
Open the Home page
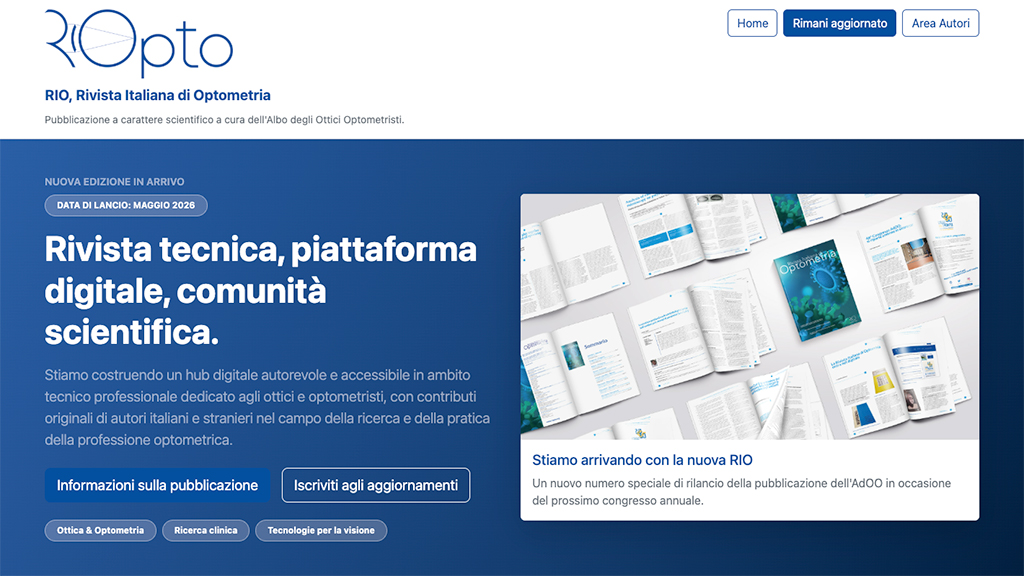point(752,23)
